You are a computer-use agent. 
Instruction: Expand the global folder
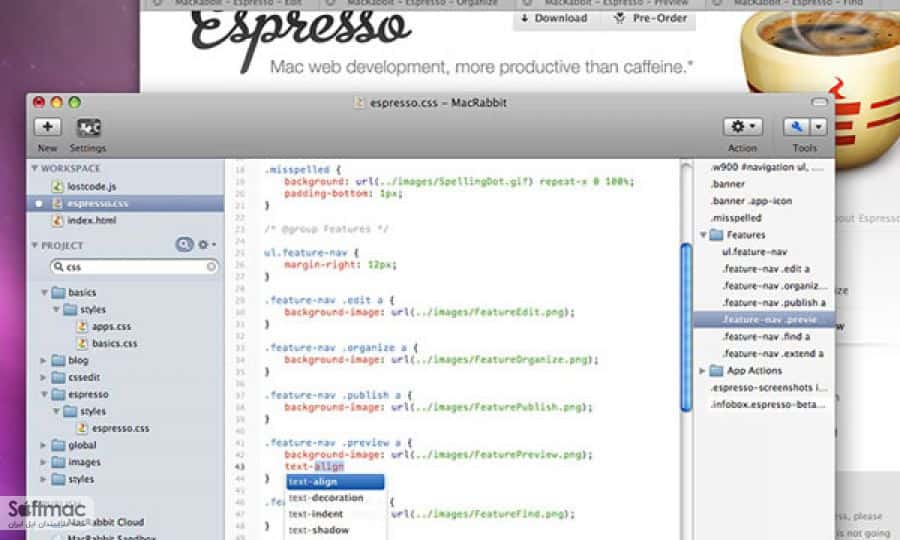click(44, 445)
